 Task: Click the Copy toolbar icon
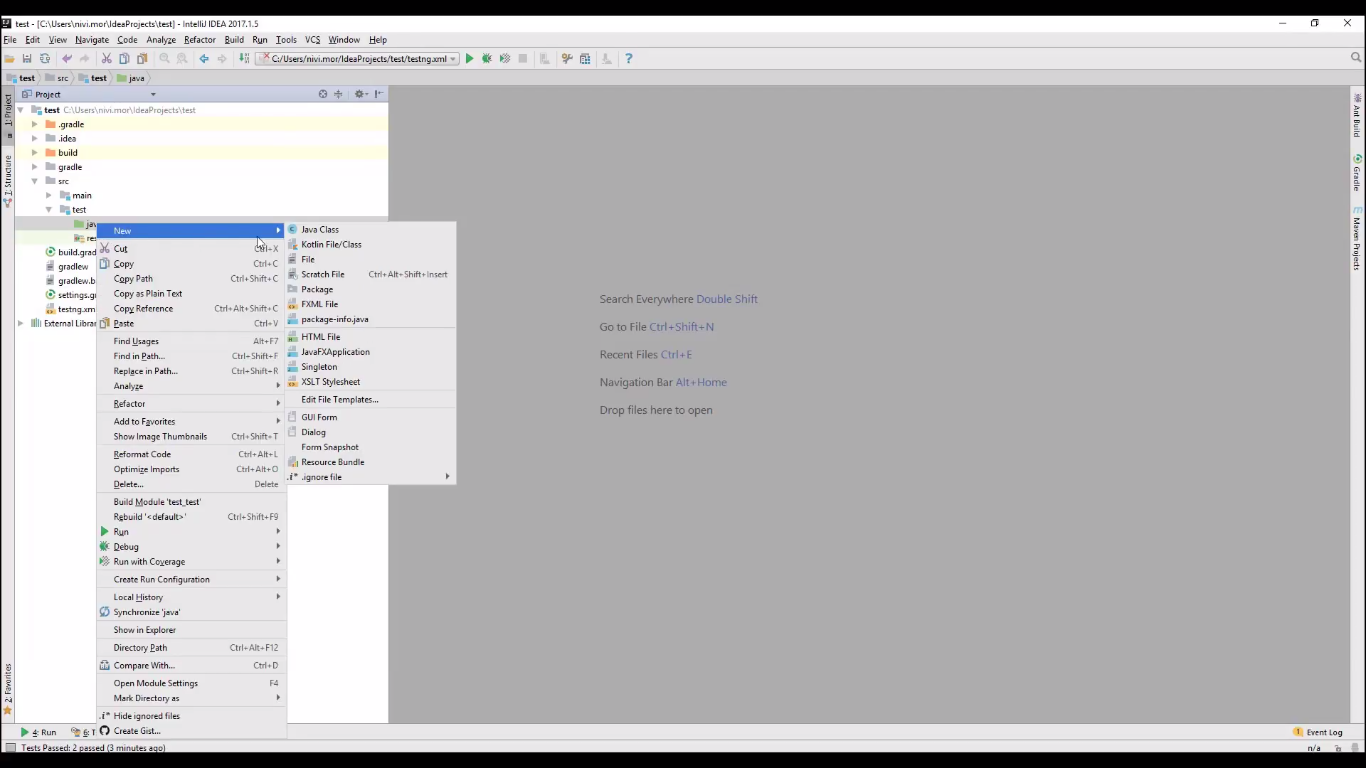(124, 59)
